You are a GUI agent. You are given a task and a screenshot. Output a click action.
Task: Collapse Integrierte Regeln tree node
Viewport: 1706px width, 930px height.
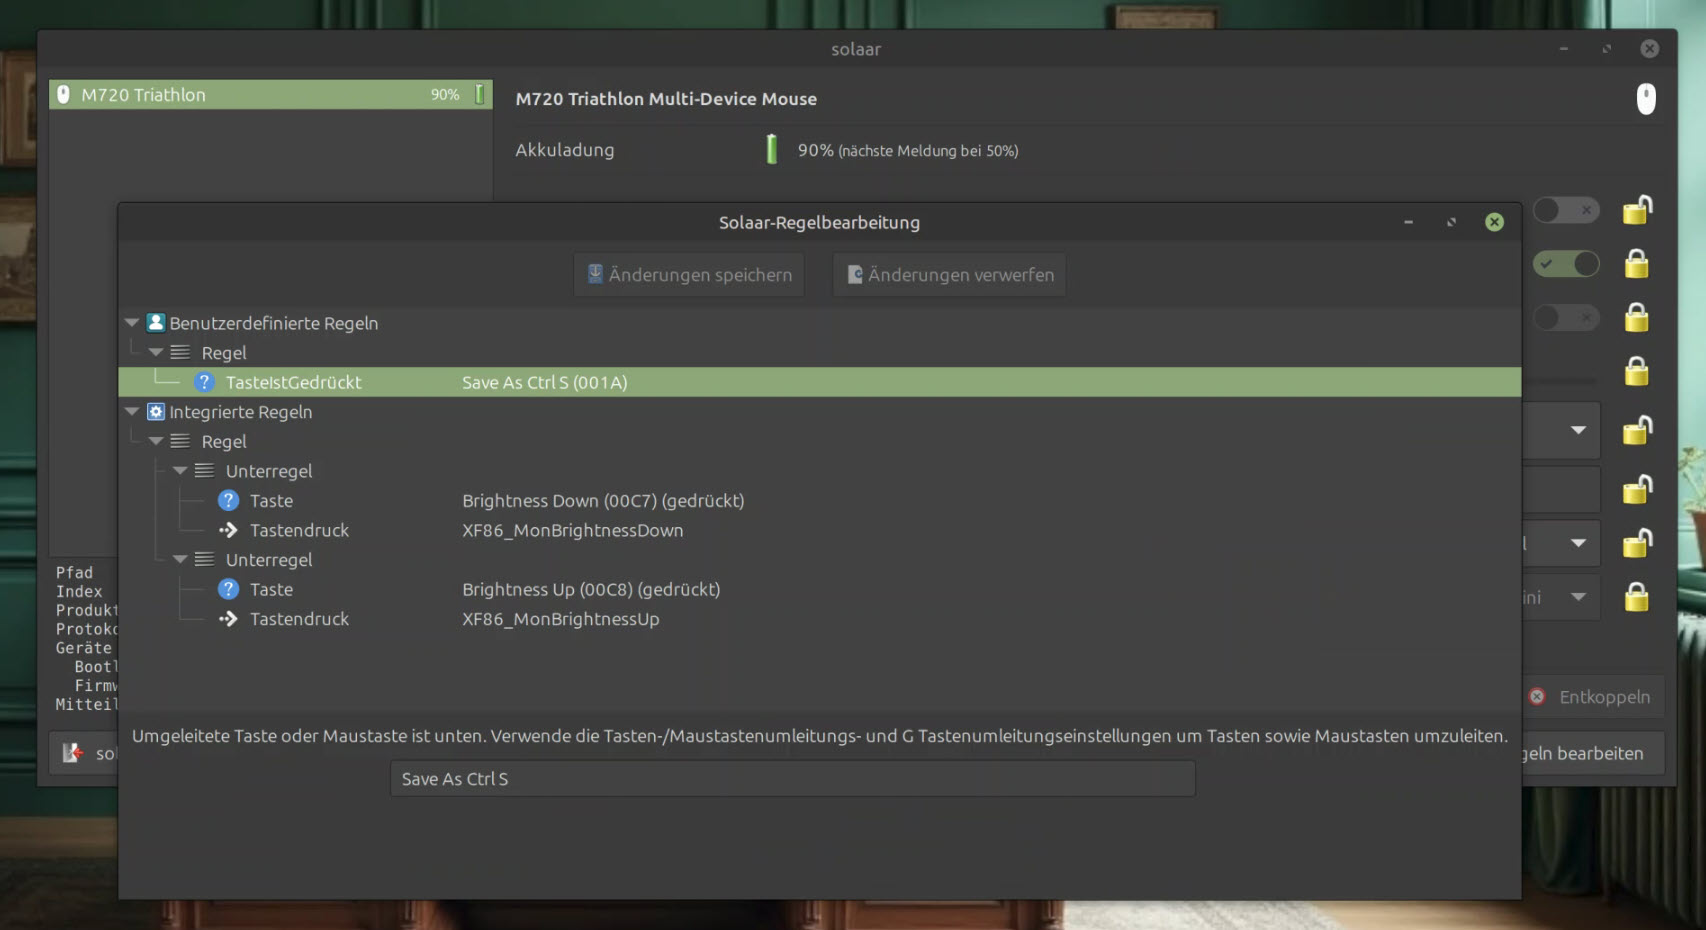tap(132, 412)
